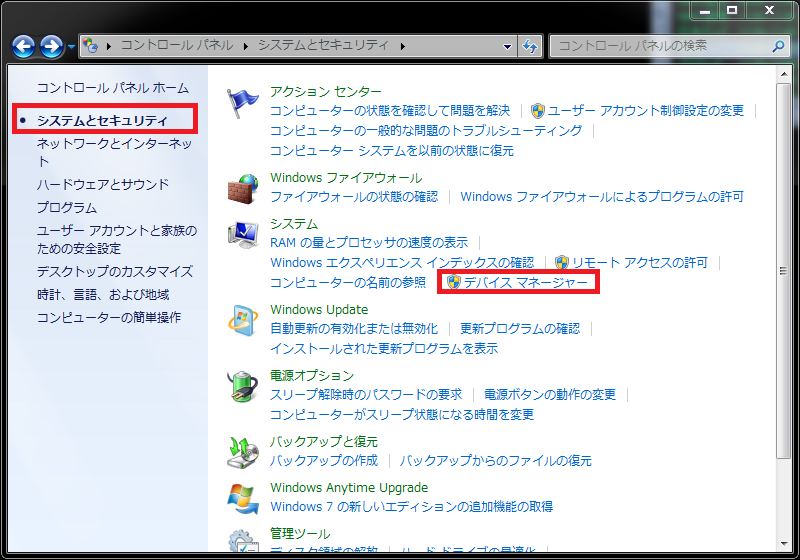Open バックアップの作成 link
Viewport: 800px width, 560px height.
tap(324, 461)
